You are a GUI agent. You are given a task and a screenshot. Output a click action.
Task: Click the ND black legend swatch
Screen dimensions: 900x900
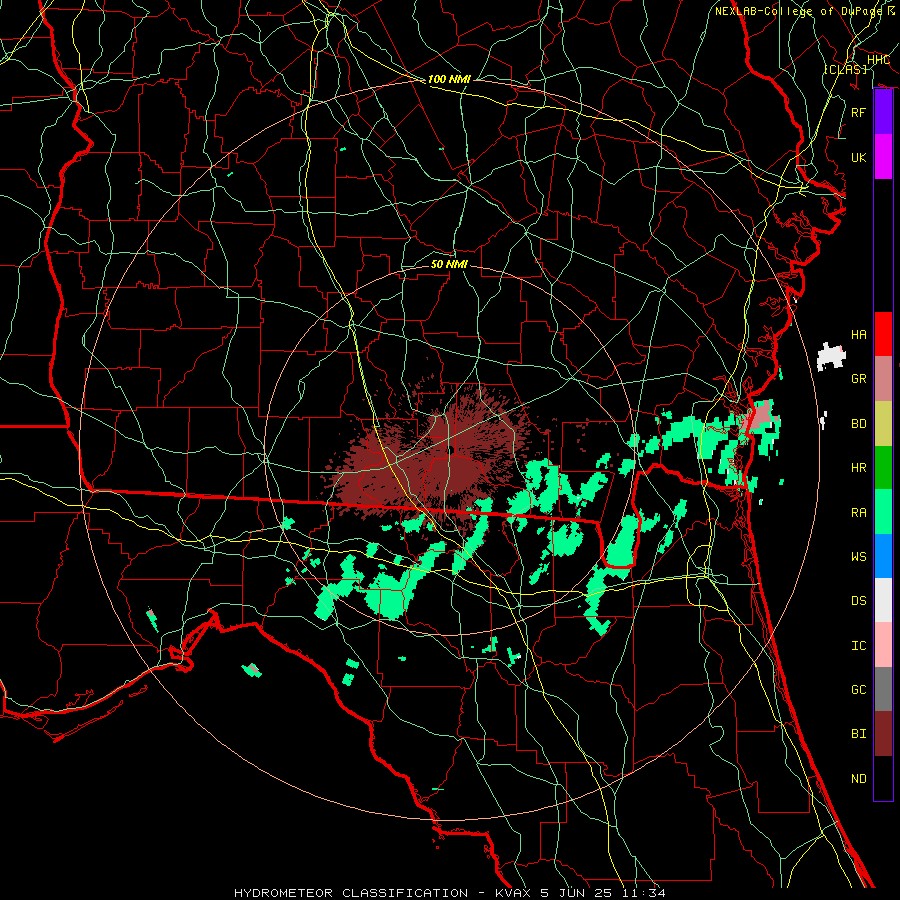point(883,778)
